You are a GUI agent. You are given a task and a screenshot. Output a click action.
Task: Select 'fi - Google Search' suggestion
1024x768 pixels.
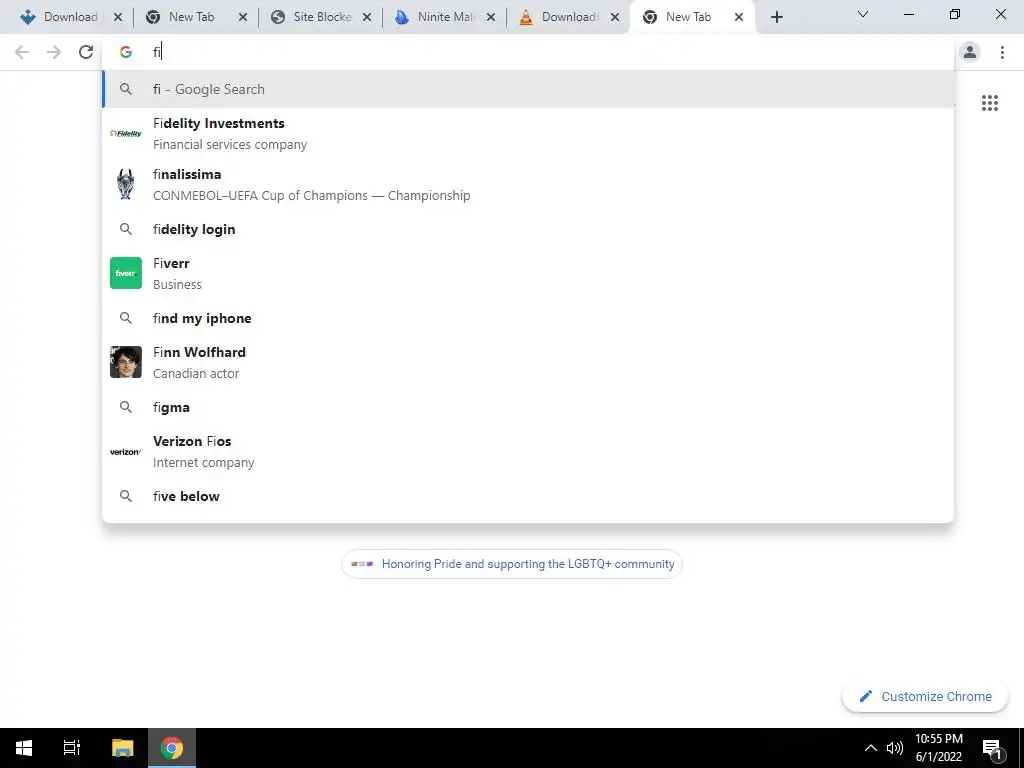click(528, 89)
